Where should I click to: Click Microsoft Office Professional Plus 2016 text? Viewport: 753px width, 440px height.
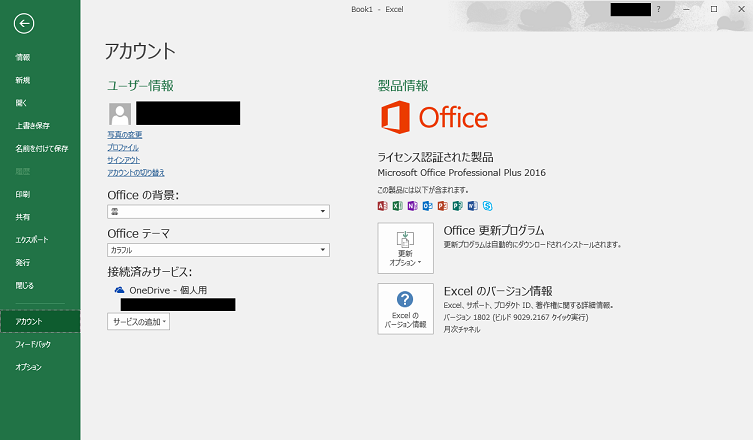(462, 172)
